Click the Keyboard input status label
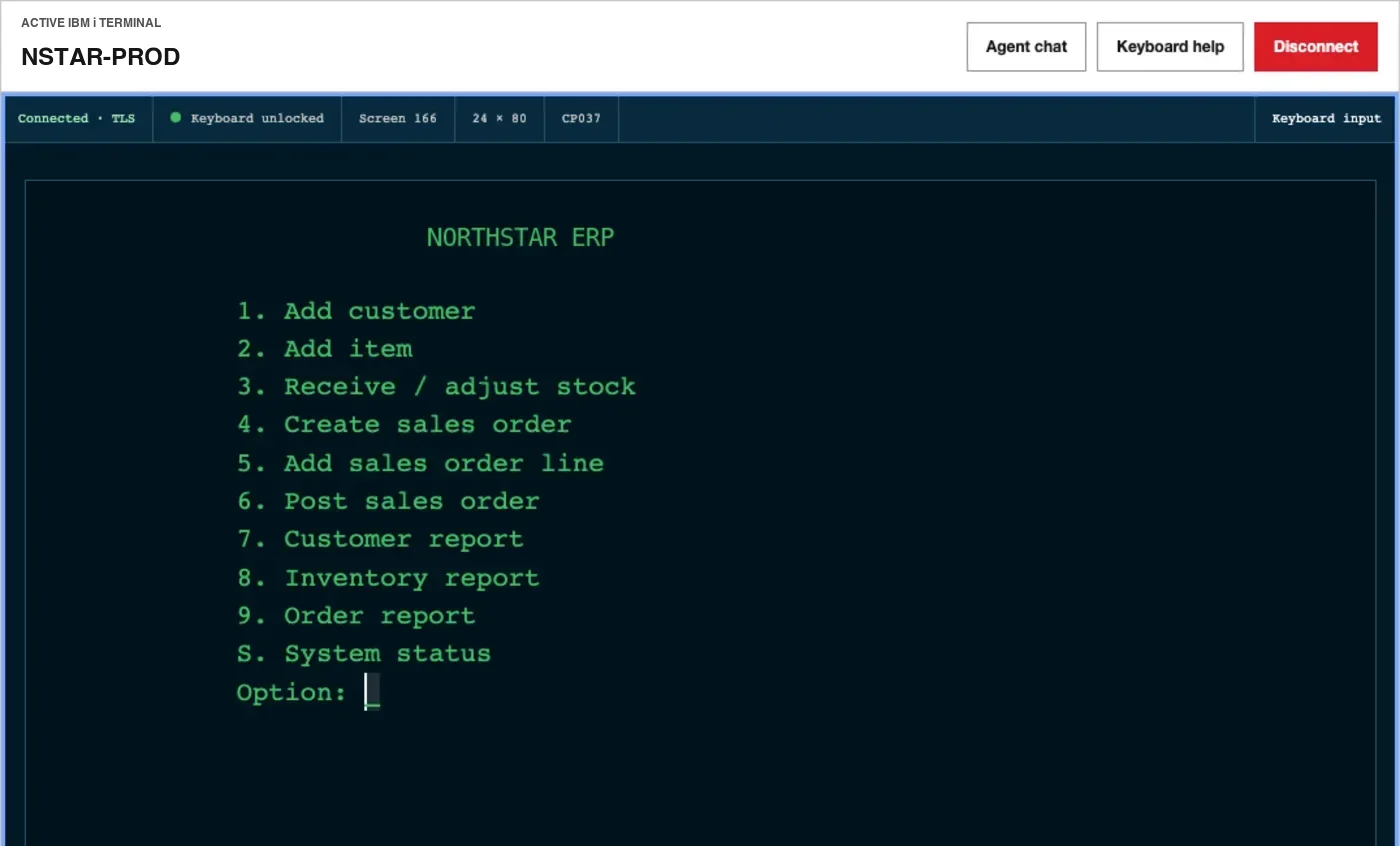This screenshot has width=1400, height=846. tap(1326, 118)
